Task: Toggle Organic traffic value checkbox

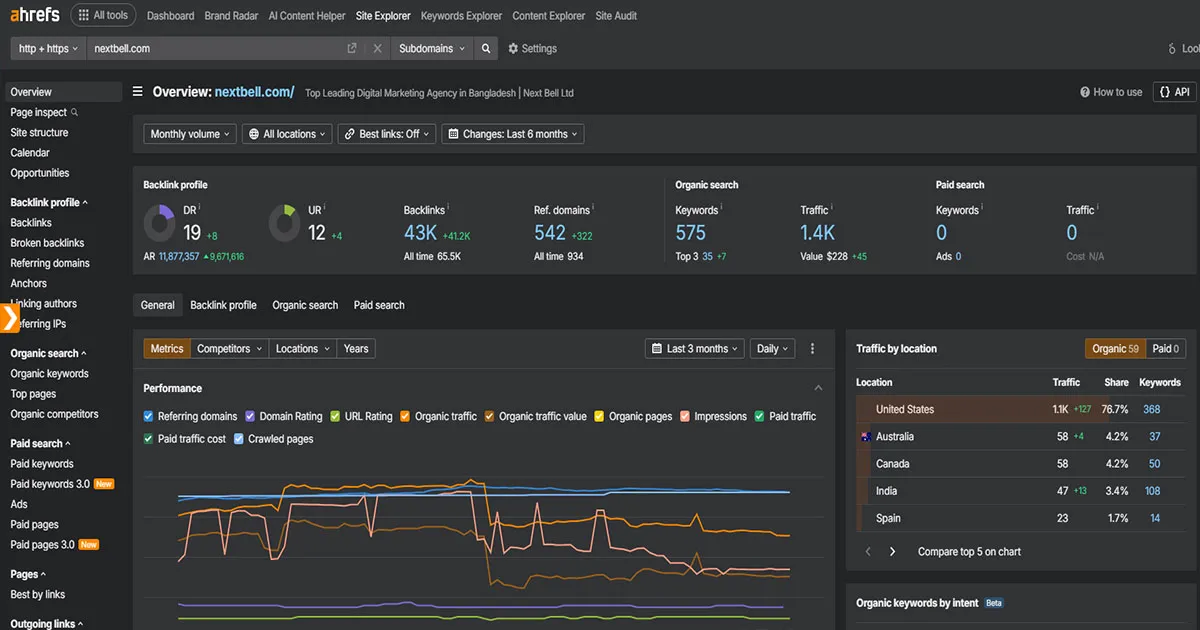Action: point(490,416)
